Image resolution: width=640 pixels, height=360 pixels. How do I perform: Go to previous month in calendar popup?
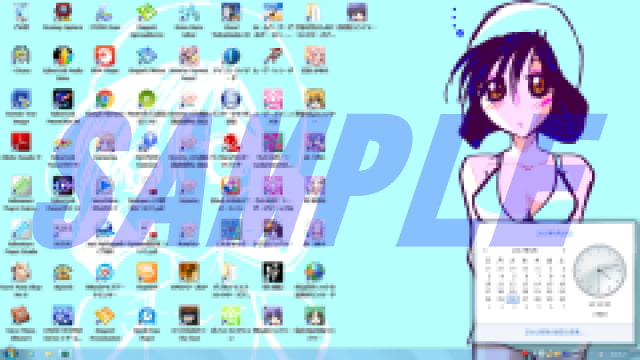click(x=486, y=250)
